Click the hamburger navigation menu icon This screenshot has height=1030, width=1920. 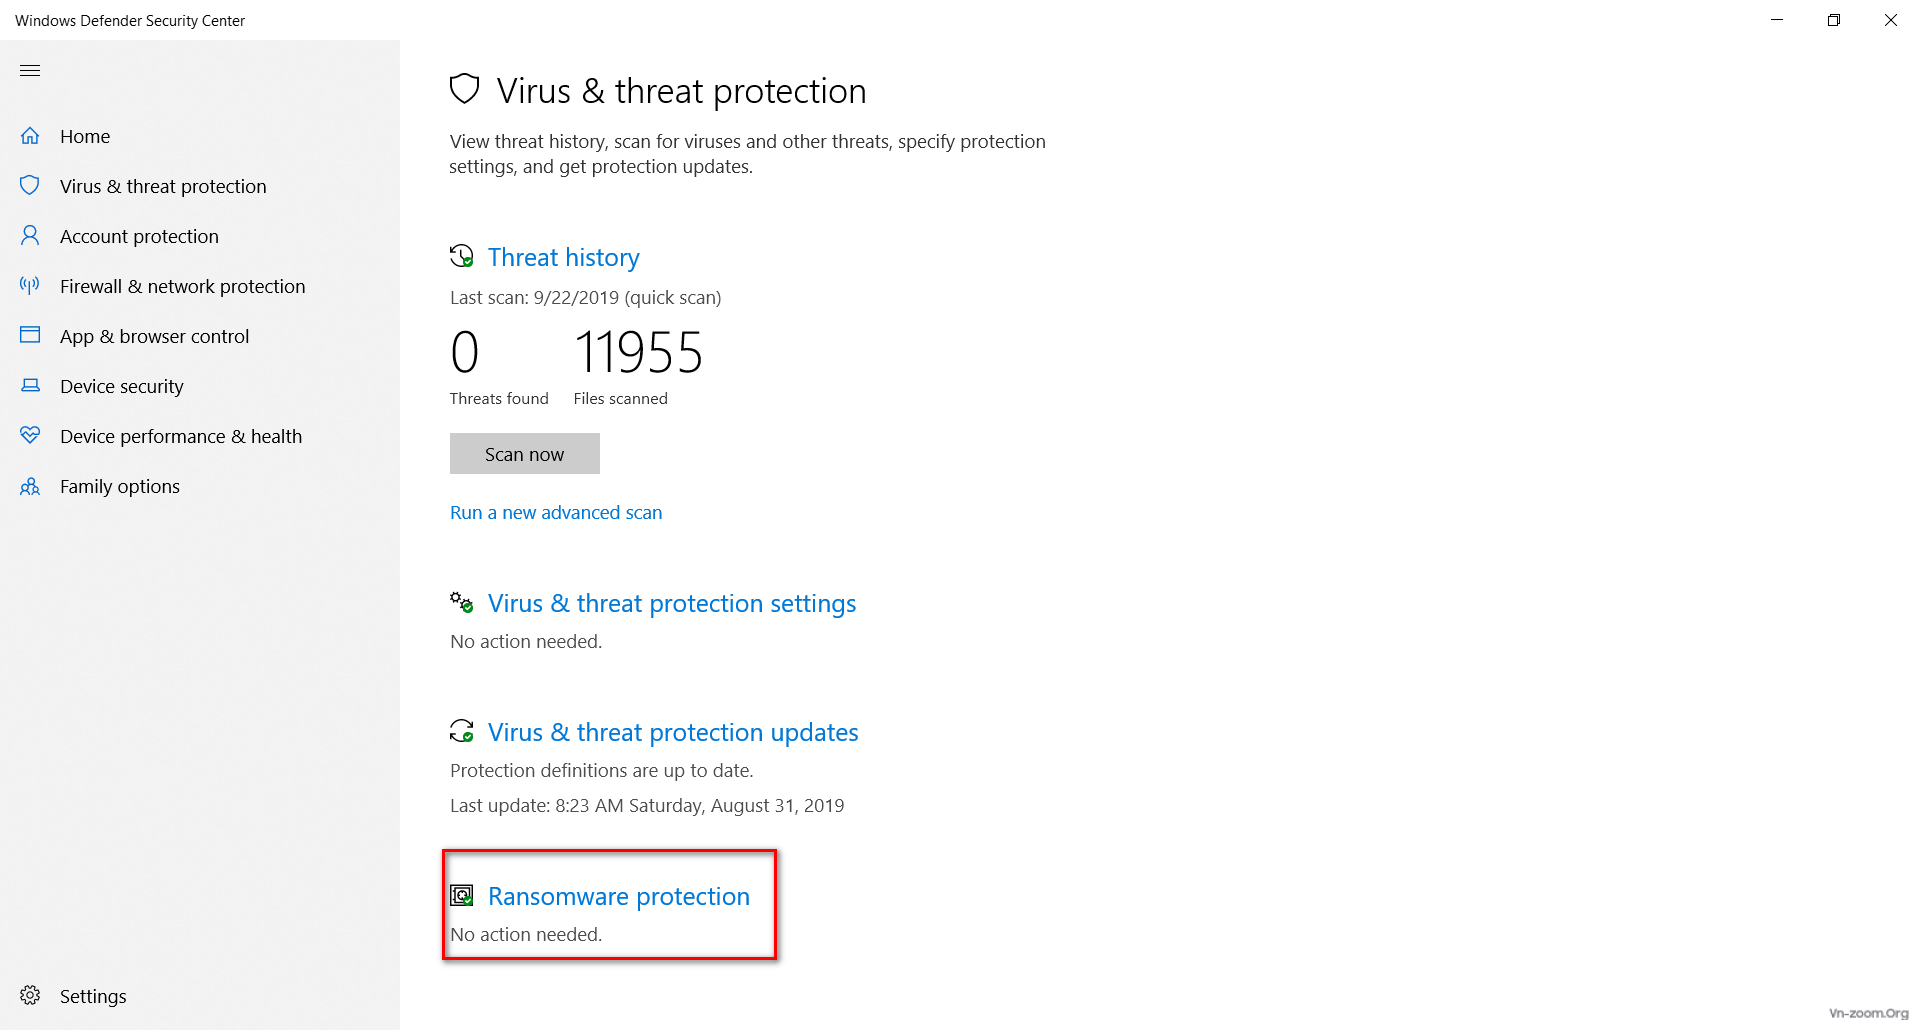(x=30, y=70)
